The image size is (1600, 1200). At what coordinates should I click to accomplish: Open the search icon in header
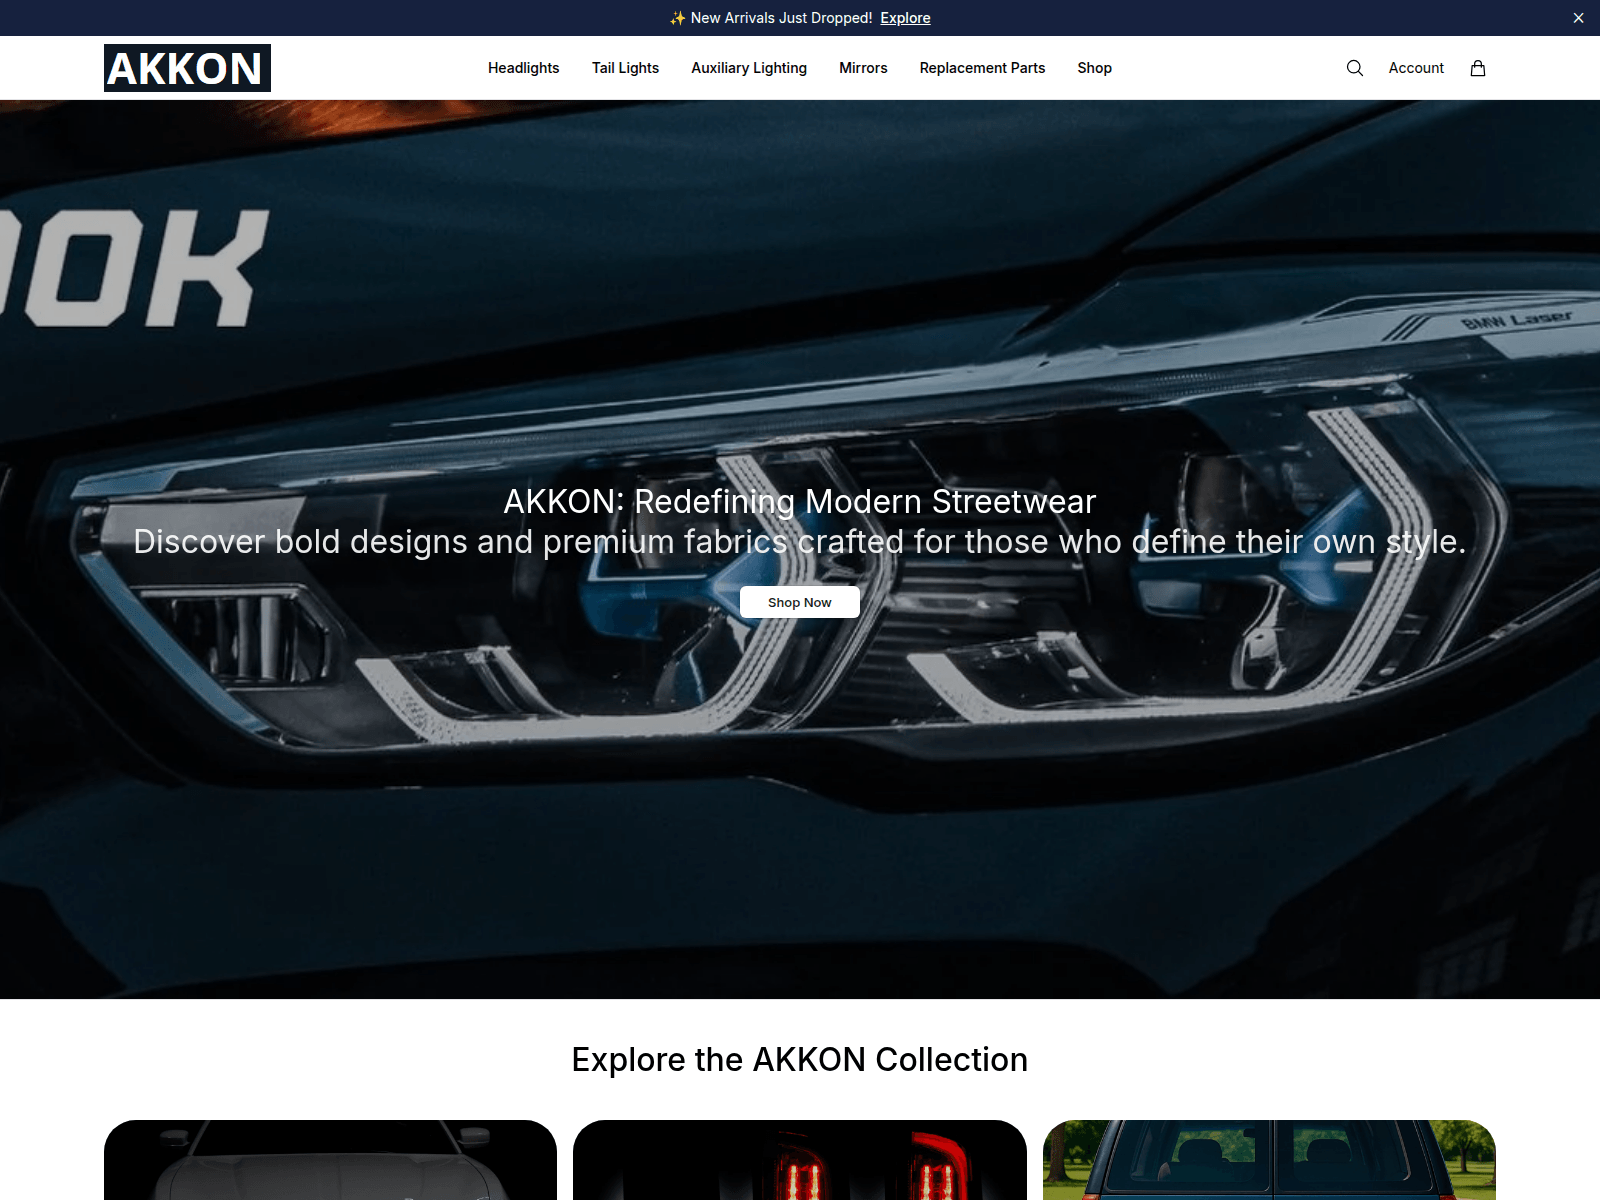[1355, 68]
